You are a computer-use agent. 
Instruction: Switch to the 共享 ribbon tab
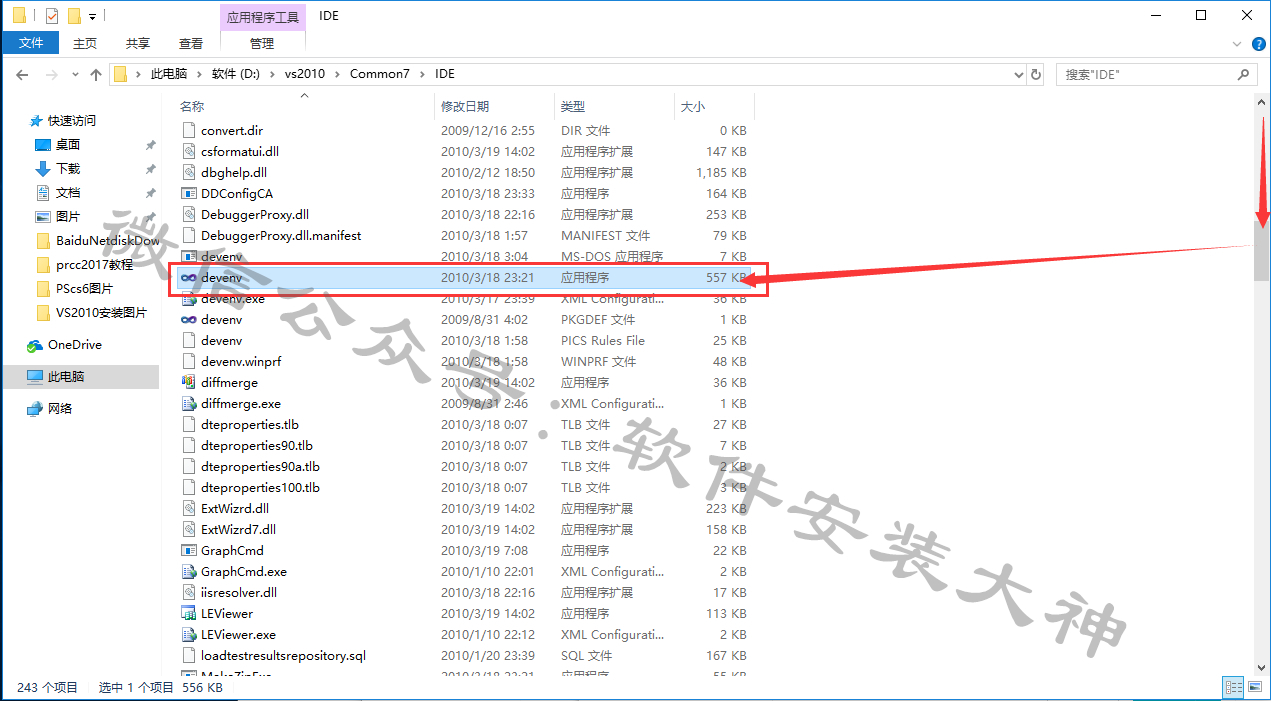[x=138, y=43]
